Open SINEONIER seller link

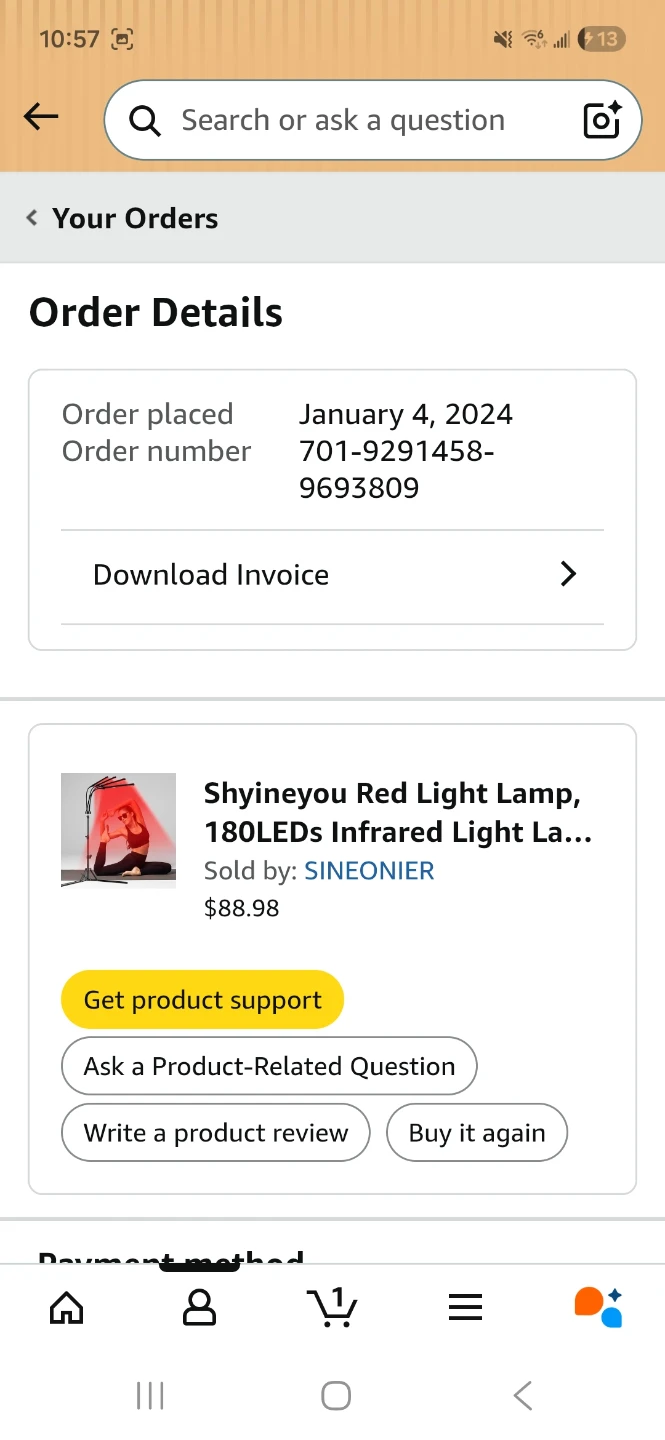[x=369, y=871]
